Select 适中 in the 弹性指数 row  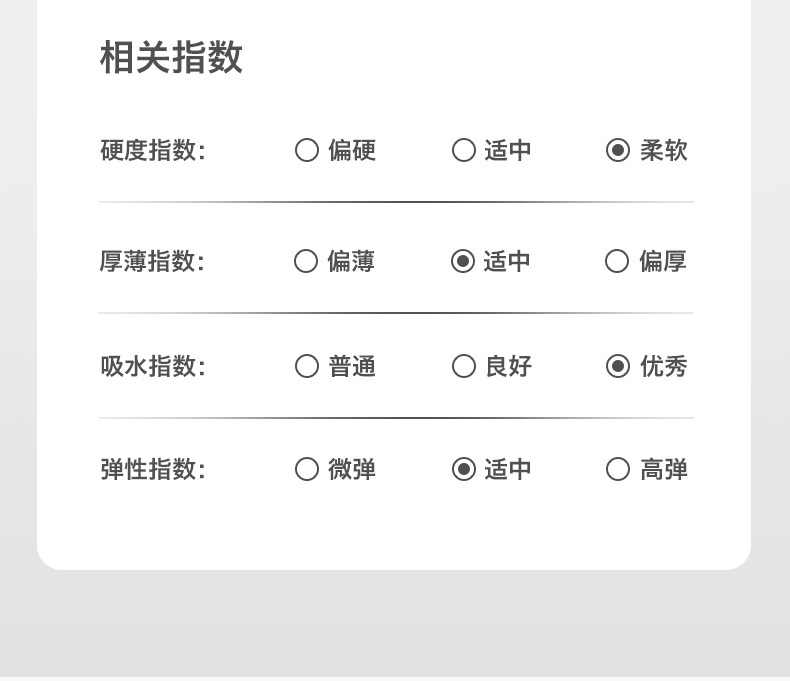(x=463, y=469)
